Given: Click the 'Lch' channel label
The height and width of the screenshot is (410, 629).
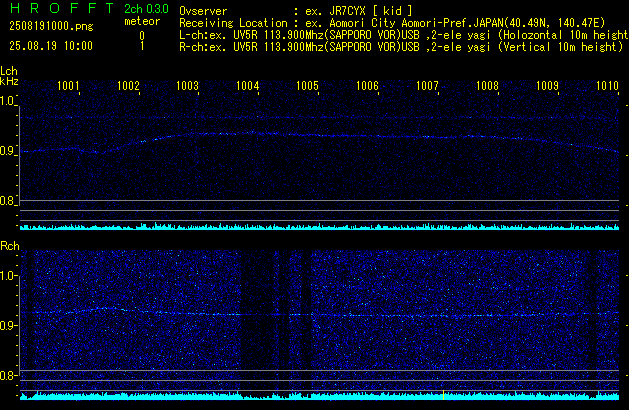Looking at the screenshot, I should tap(9, 71).
